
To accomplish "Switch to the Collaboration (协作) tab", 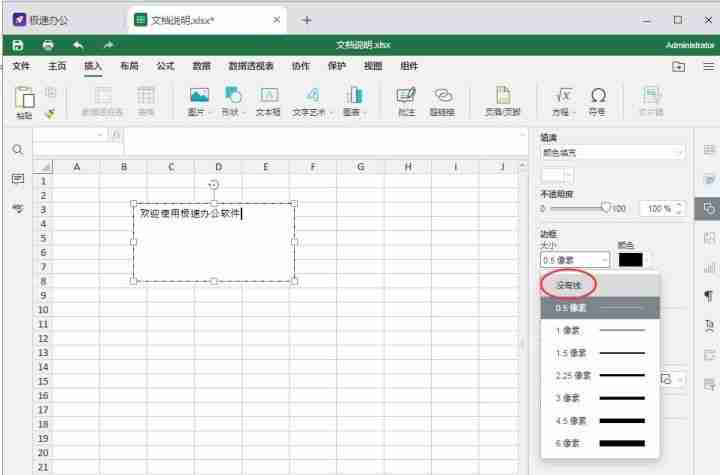I will pyautogui.click(x=301, y=66).
